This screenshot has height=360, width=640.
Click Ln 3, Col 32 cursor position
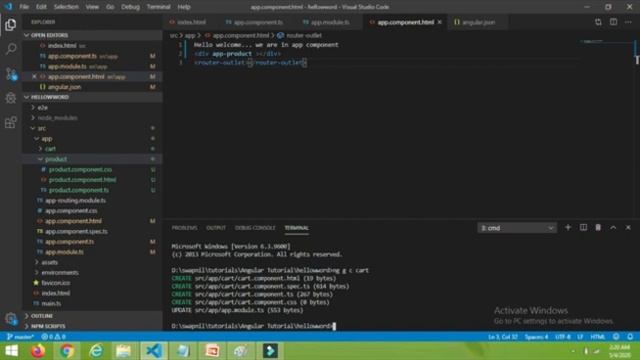(503, 337)
